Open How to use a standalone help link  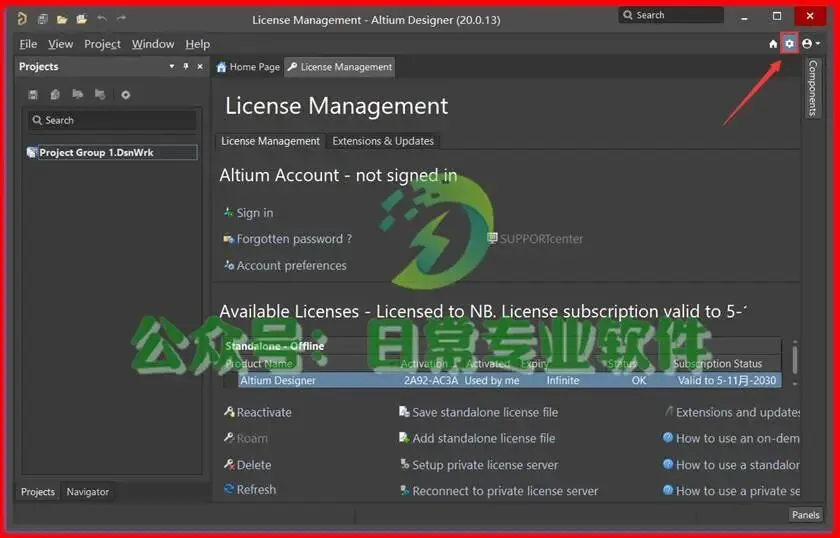tap(731, 465)
